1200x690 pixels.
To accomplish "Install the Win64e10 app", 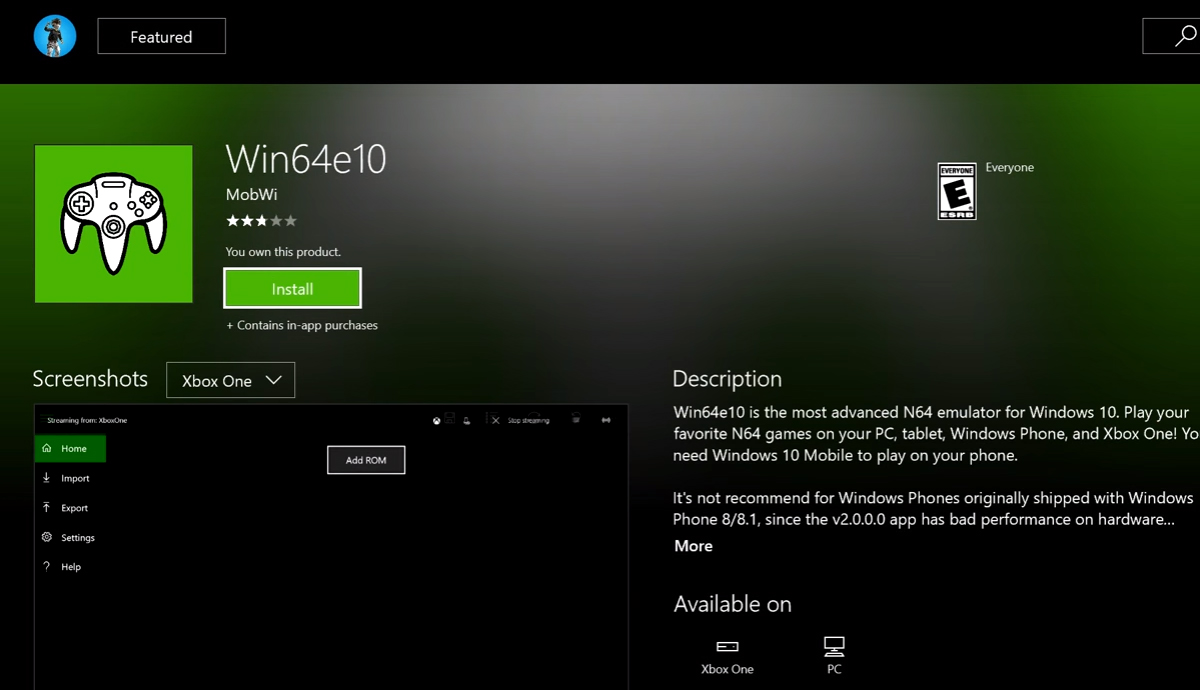I will (292, 289).
